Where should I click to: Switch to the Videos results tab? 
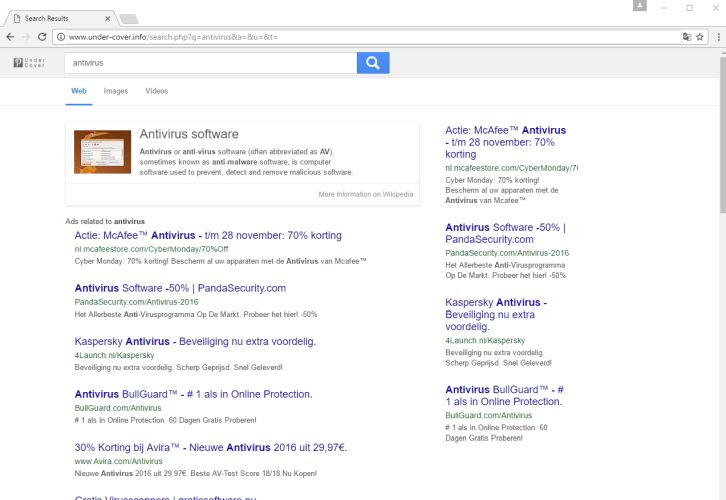click(x=156, y=91)
